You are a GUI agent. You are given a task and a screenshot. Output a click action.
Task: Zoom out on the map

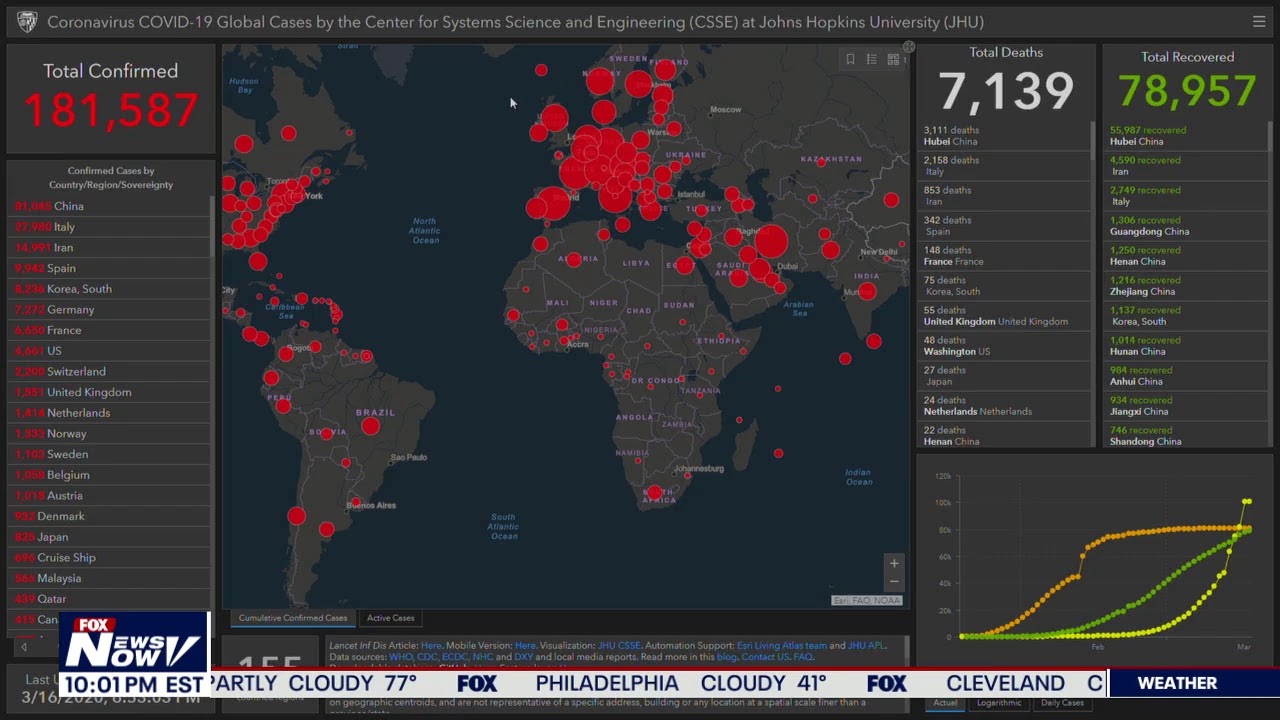click(894, 581)
